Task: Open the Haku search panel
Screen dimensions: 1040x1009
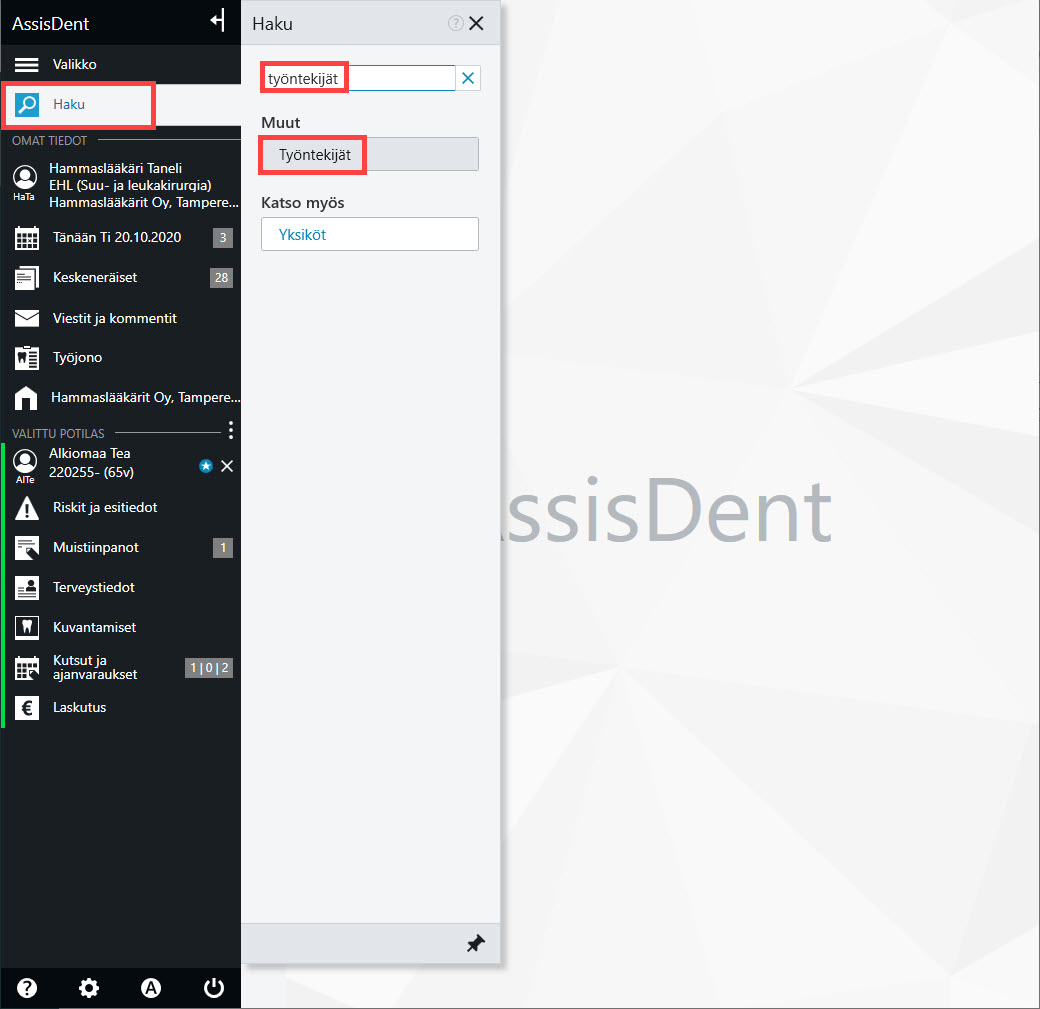Action: point(78,105)
